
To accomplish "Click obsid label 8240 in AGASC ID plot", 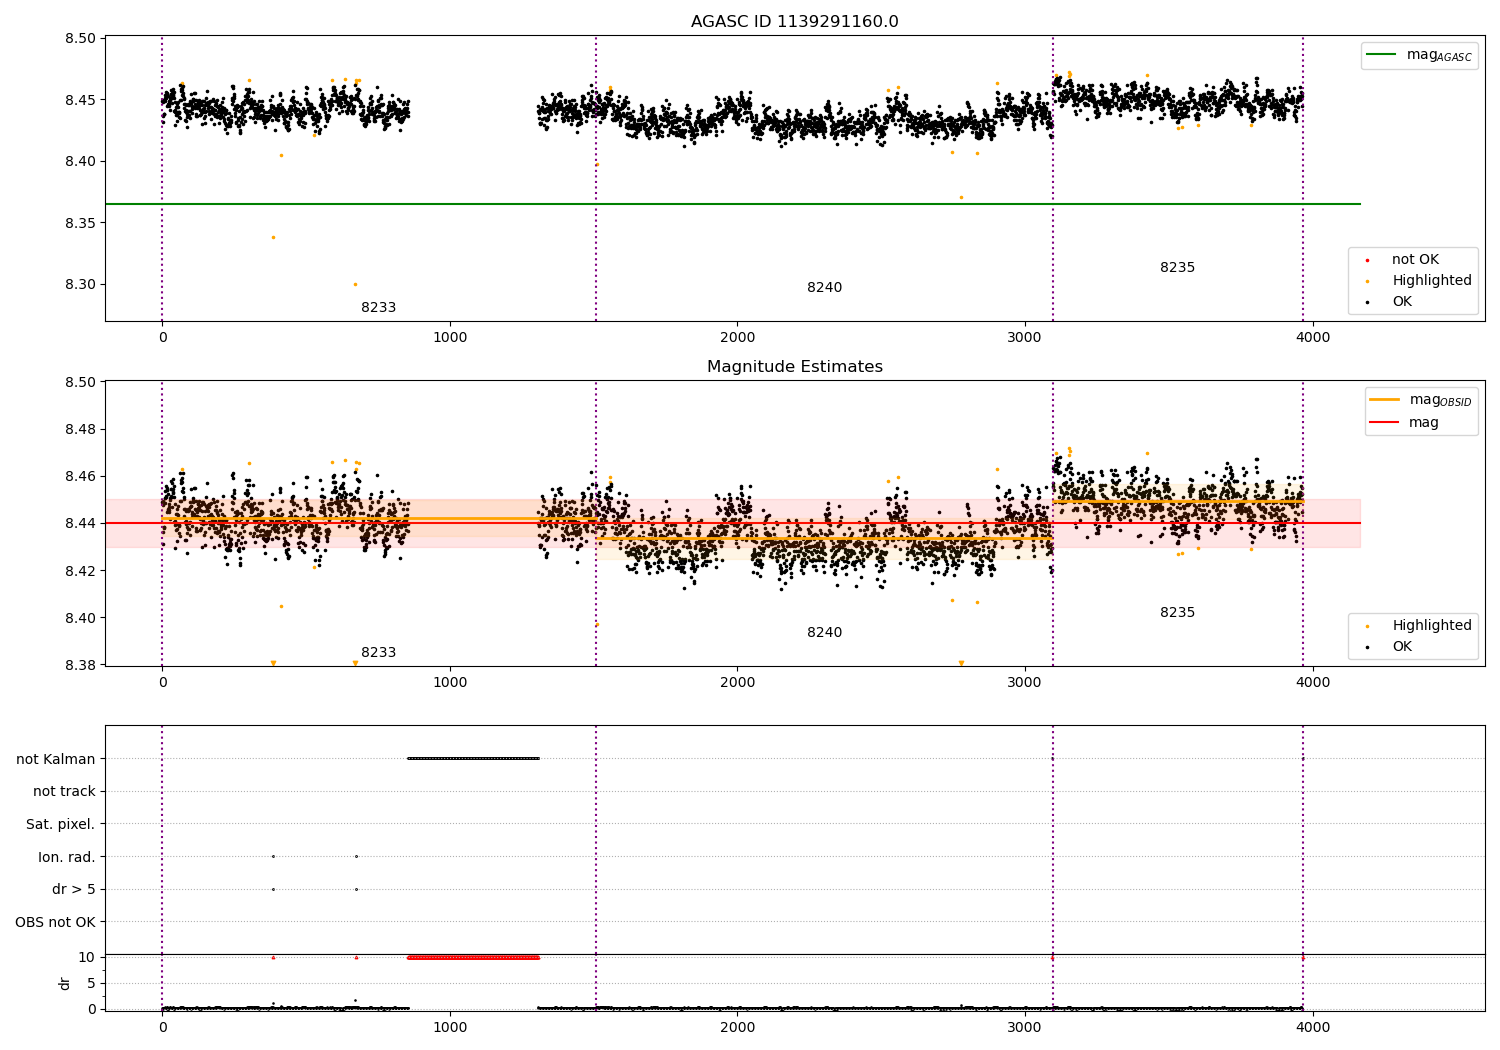I will [824, 288].
